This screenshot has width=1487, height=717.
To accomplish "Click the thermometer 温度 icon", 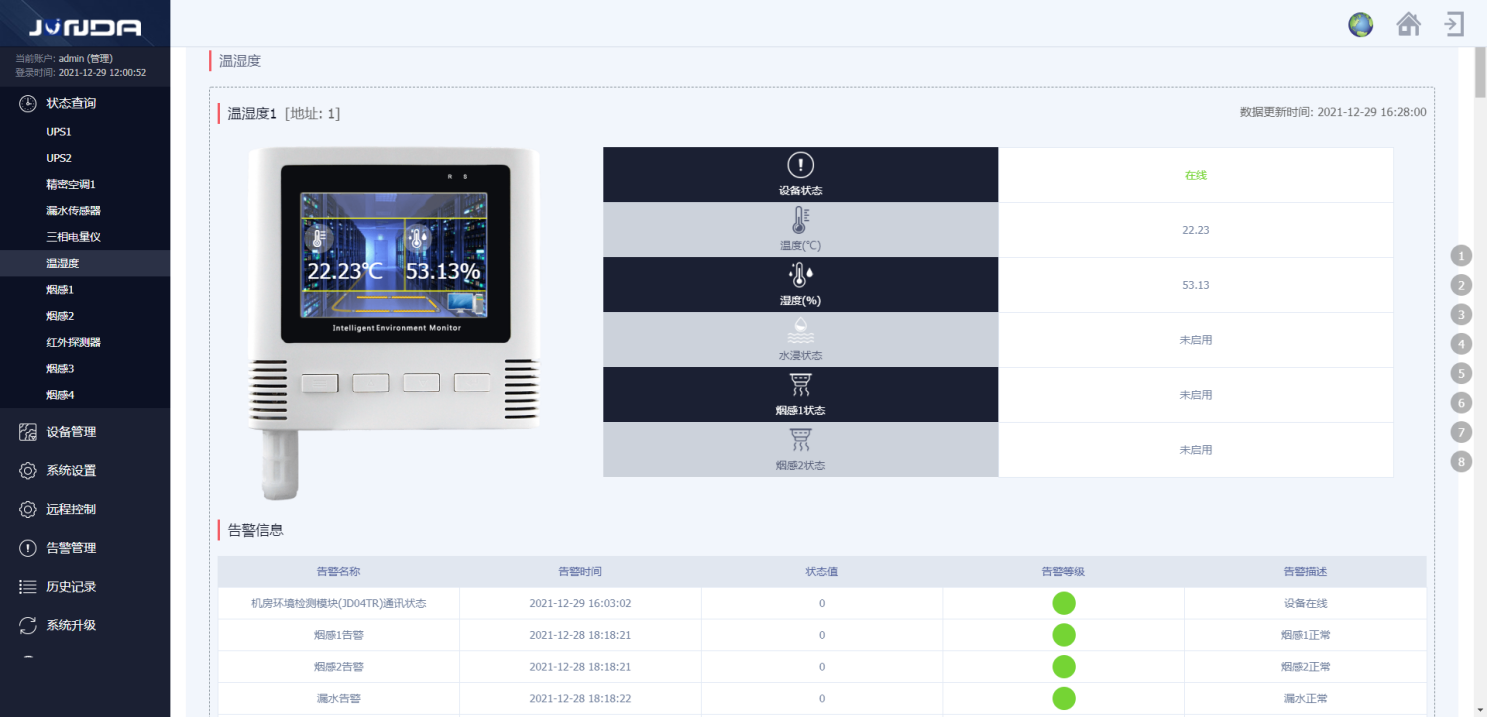I will click(x=800, y=221).
